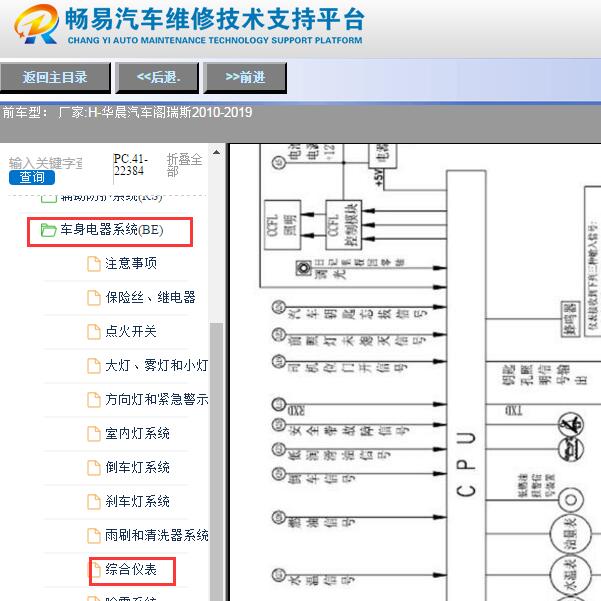Click the 厂家:H-华晨汽车阁瑞斯2010-2019 vehicle model text
This screenshot has width=601, height=601.
(x=155, y=113)
